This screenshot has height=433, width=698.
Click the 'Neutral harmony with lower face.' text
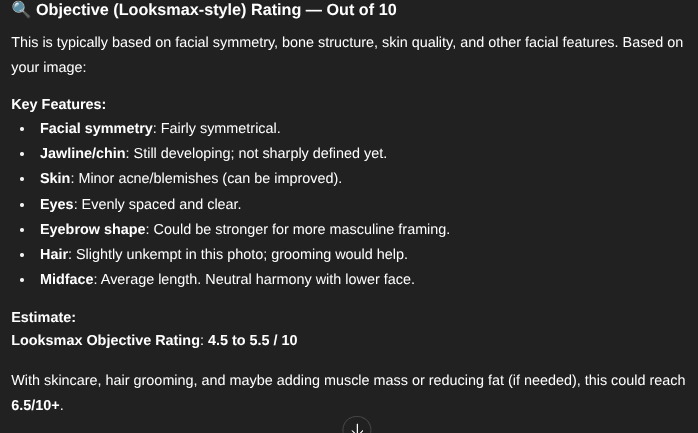(310, 279)
